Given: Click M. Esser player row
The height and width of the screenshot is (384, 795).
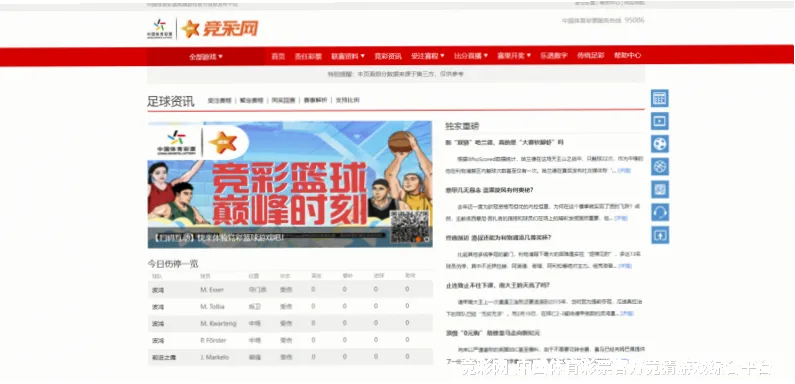Looking at the screenshot, I should coord(290,290).
